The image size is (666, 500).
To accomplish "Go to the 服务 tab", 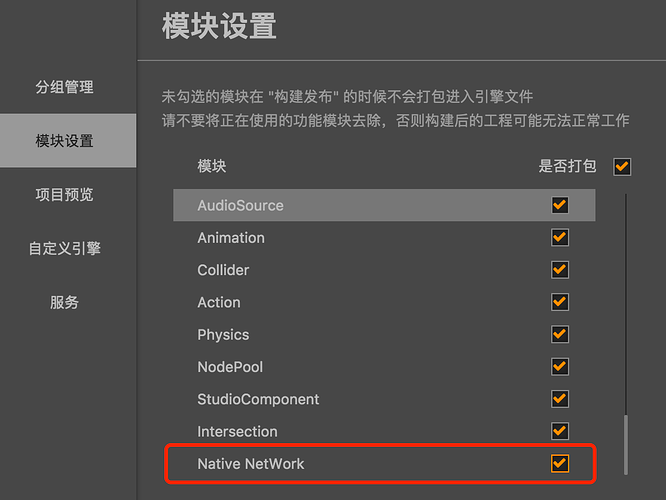I will click(x=64, y=302).
